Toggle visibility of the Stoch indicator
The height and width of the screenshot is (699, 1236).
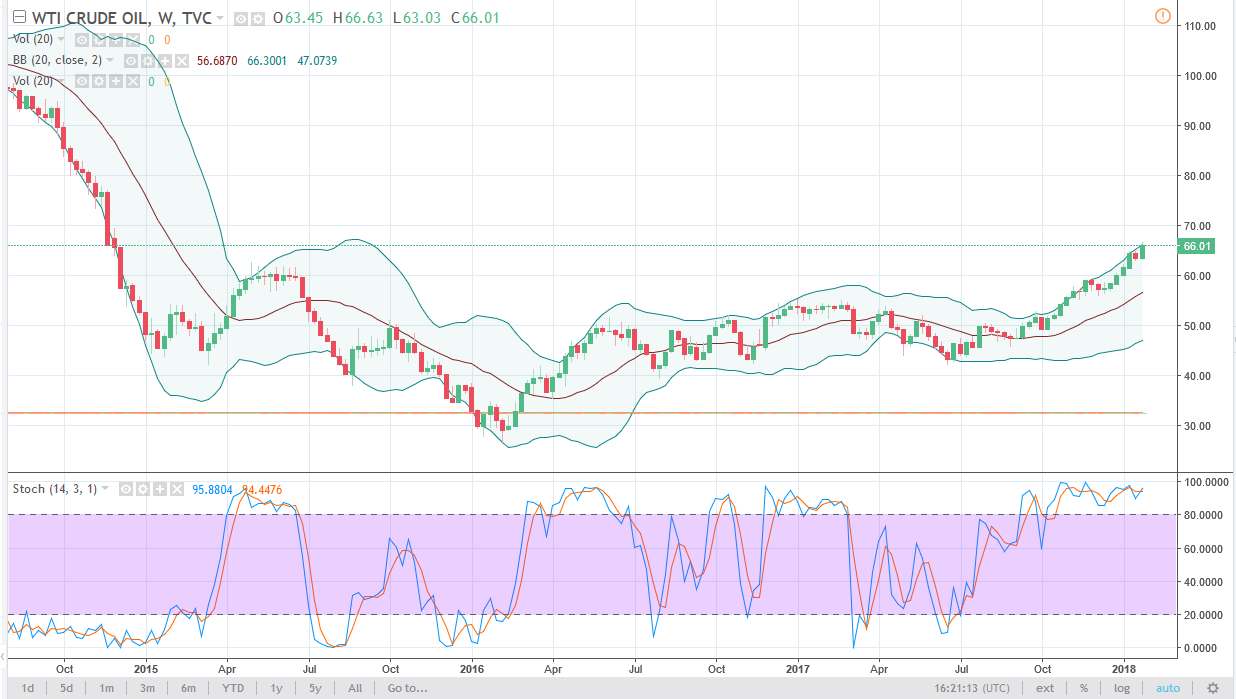[x=125, y=489]
